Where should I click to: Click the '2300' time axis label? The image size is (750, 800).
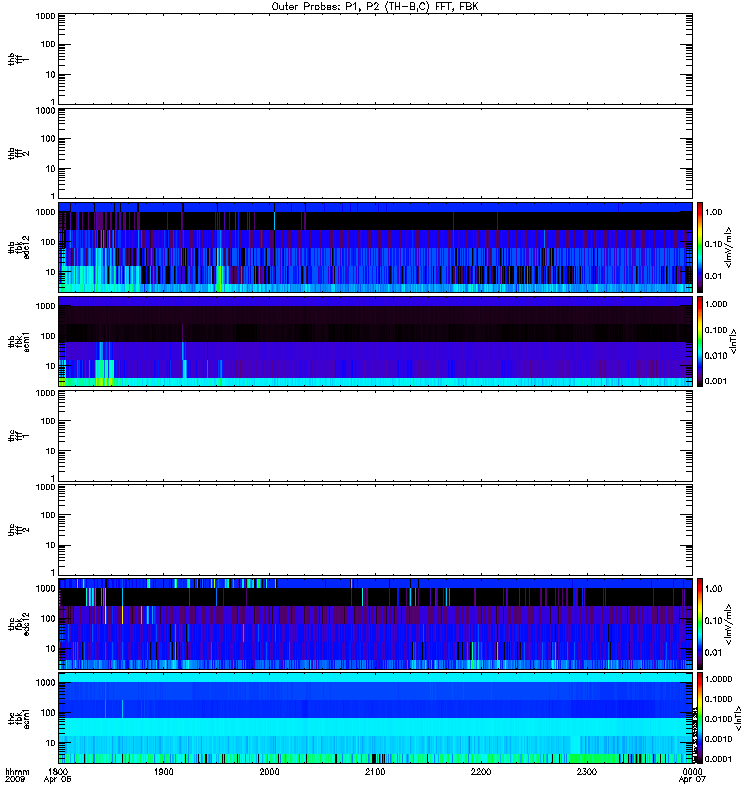coord(587,772)
